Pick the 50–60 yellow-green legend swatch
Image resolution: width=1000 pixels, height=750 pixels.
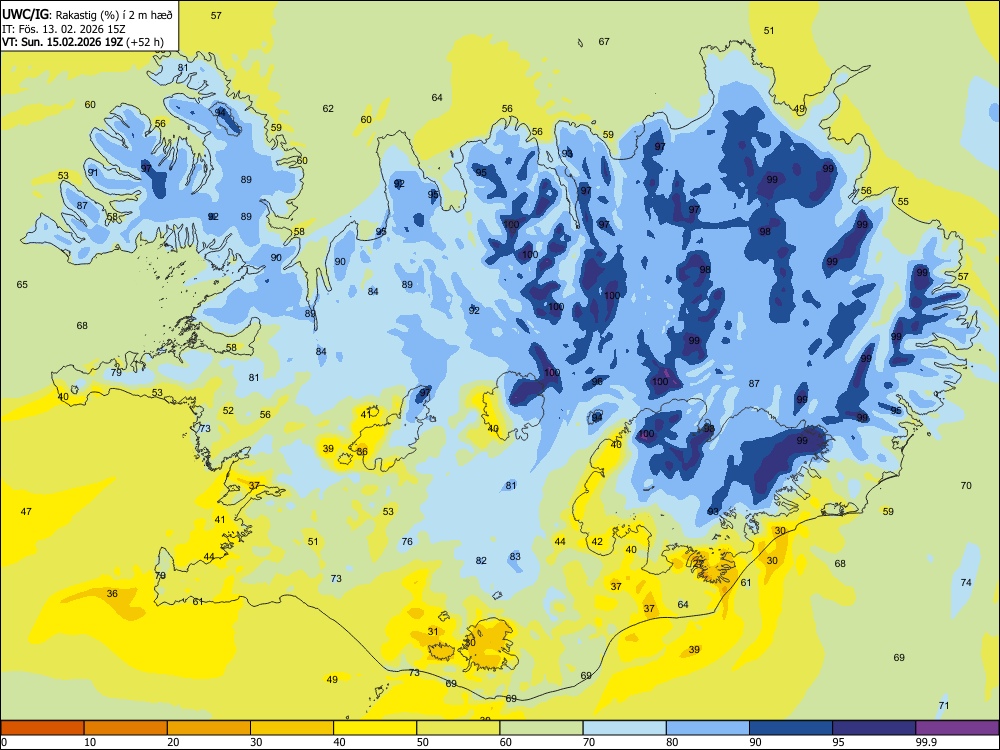[458, 728]
